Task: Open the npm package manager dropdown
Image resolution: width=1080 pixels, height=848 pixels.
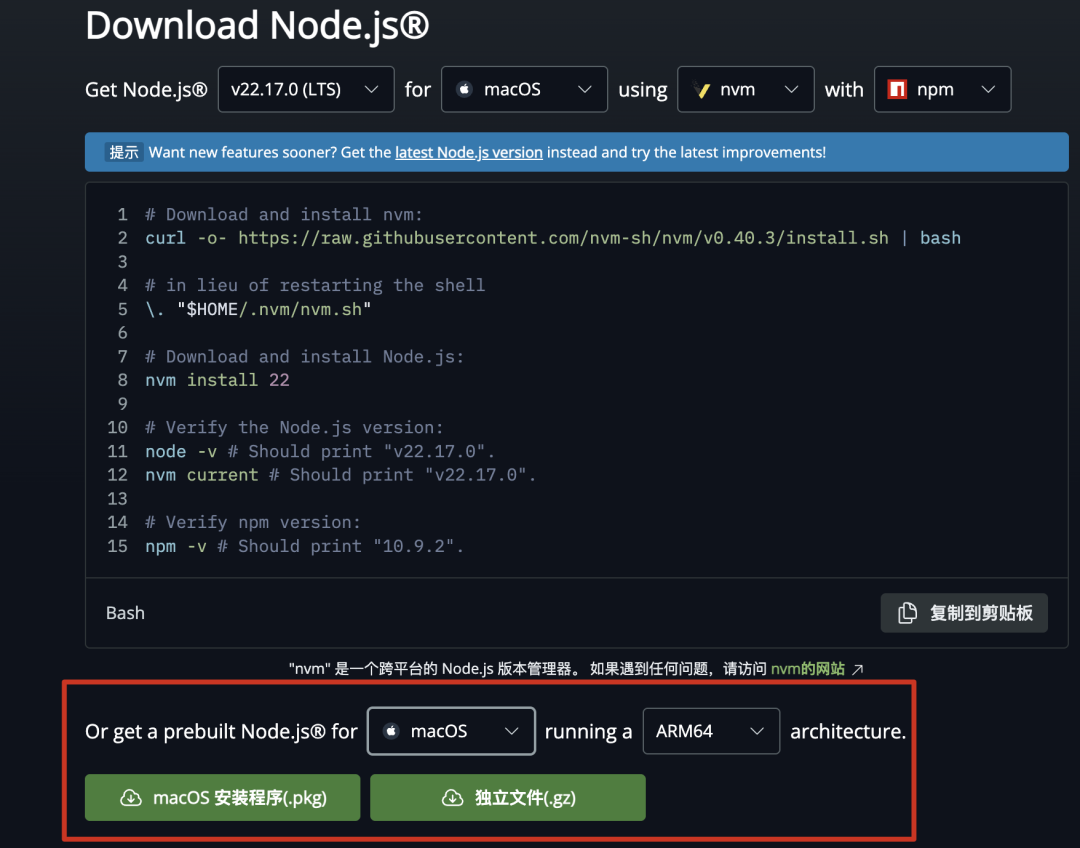Action: coord(942,90)
